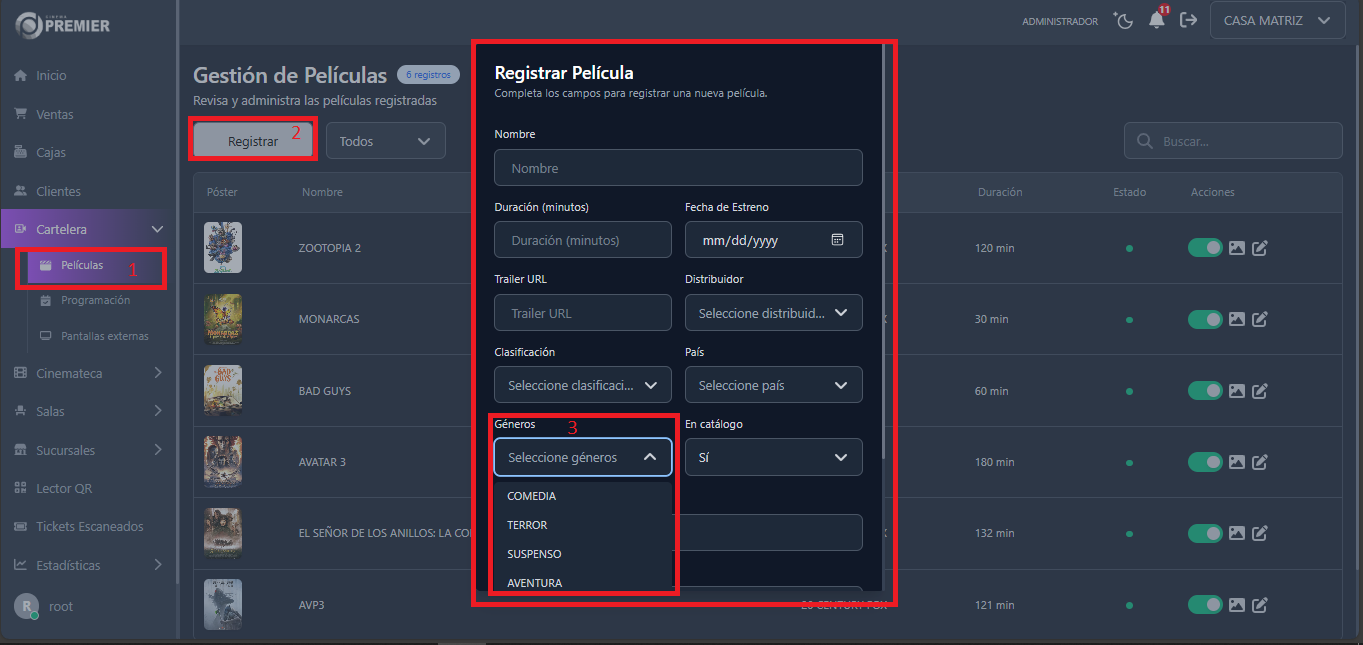Toggle dark mode moon icon
Image resolution: width=1363 pixels, height=645 pixels.
[x=1123, y=21]
